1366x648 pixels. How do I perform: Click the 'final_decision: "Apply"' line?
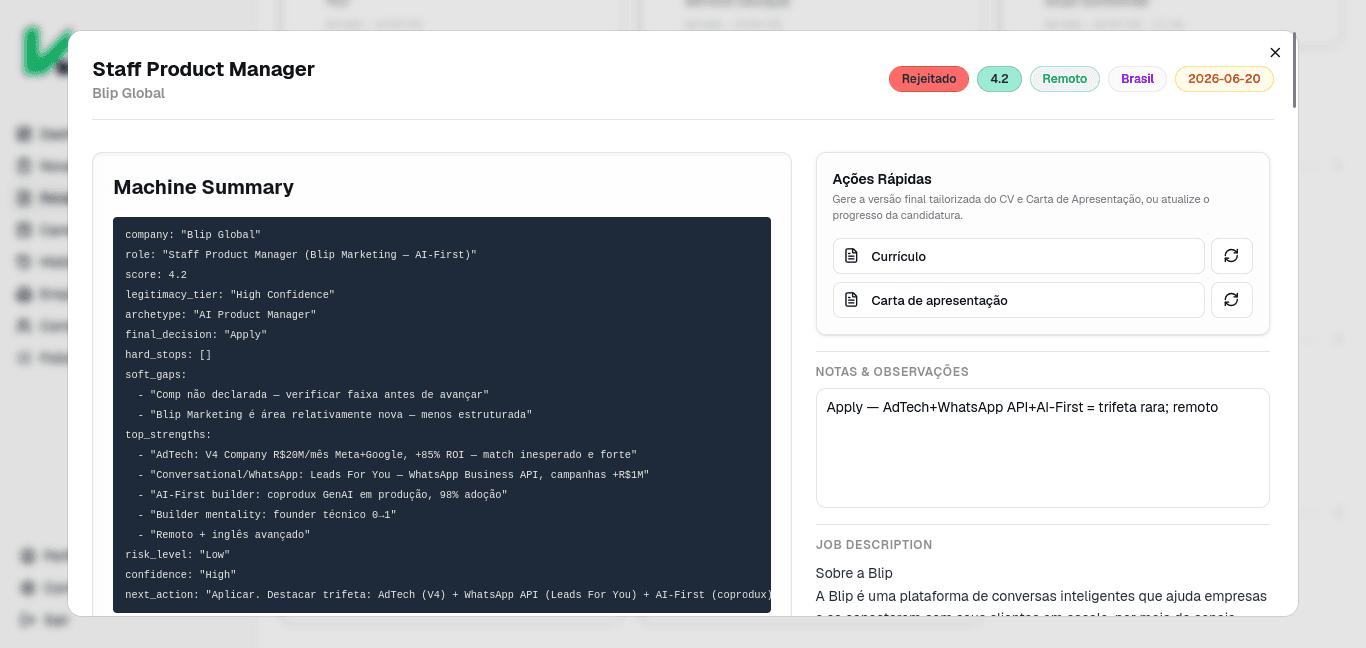click(x=196, y=335)
